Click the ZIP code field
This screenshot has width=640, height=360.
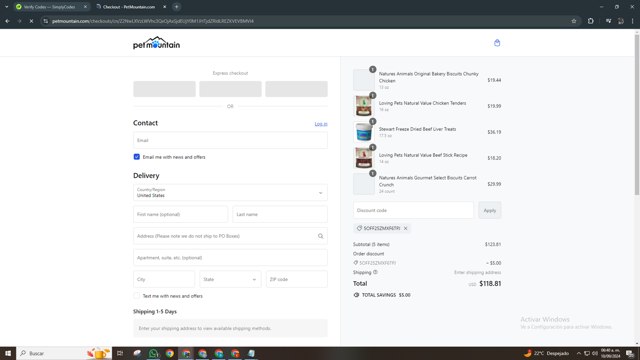click(296, 279)
